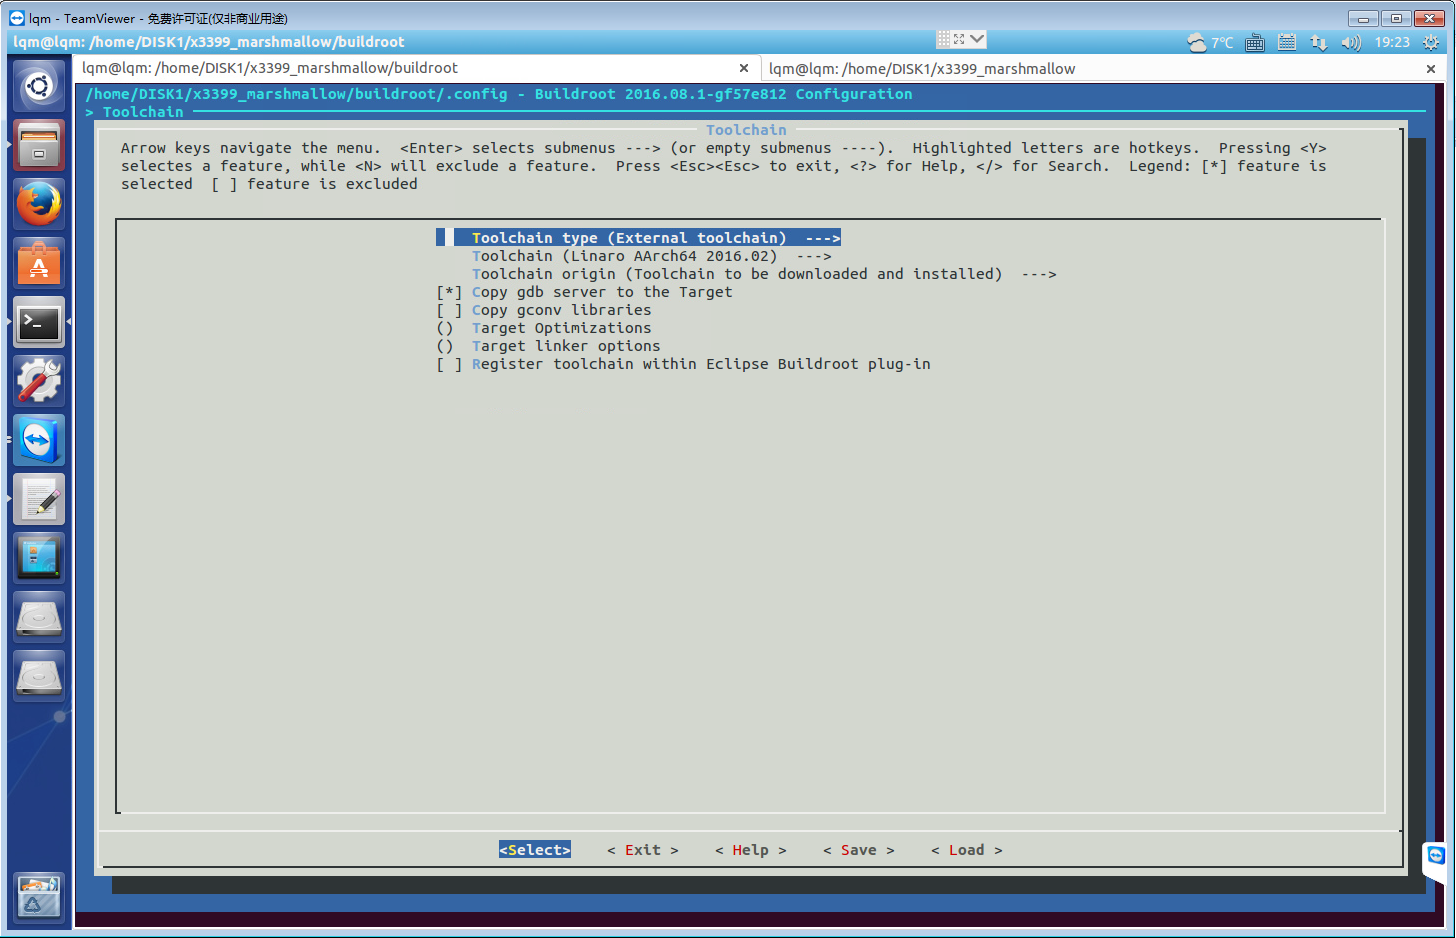This screenshot has width=1456, height=938.
Task: Click the Exit button at the bottom
Action: [642, 850]
